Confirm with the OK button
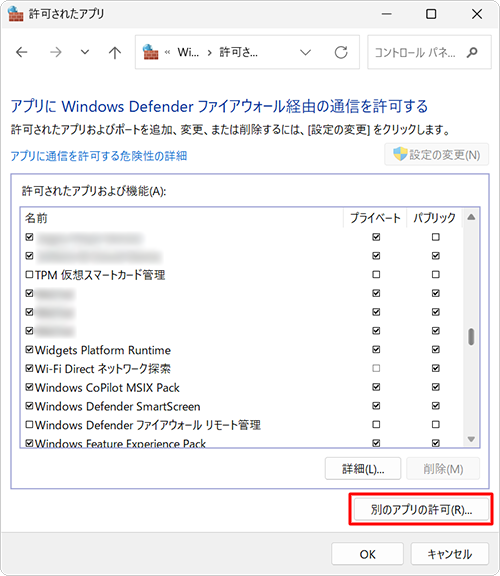Image resolution: width=500 pixels, height=576 pixels. 367,554
